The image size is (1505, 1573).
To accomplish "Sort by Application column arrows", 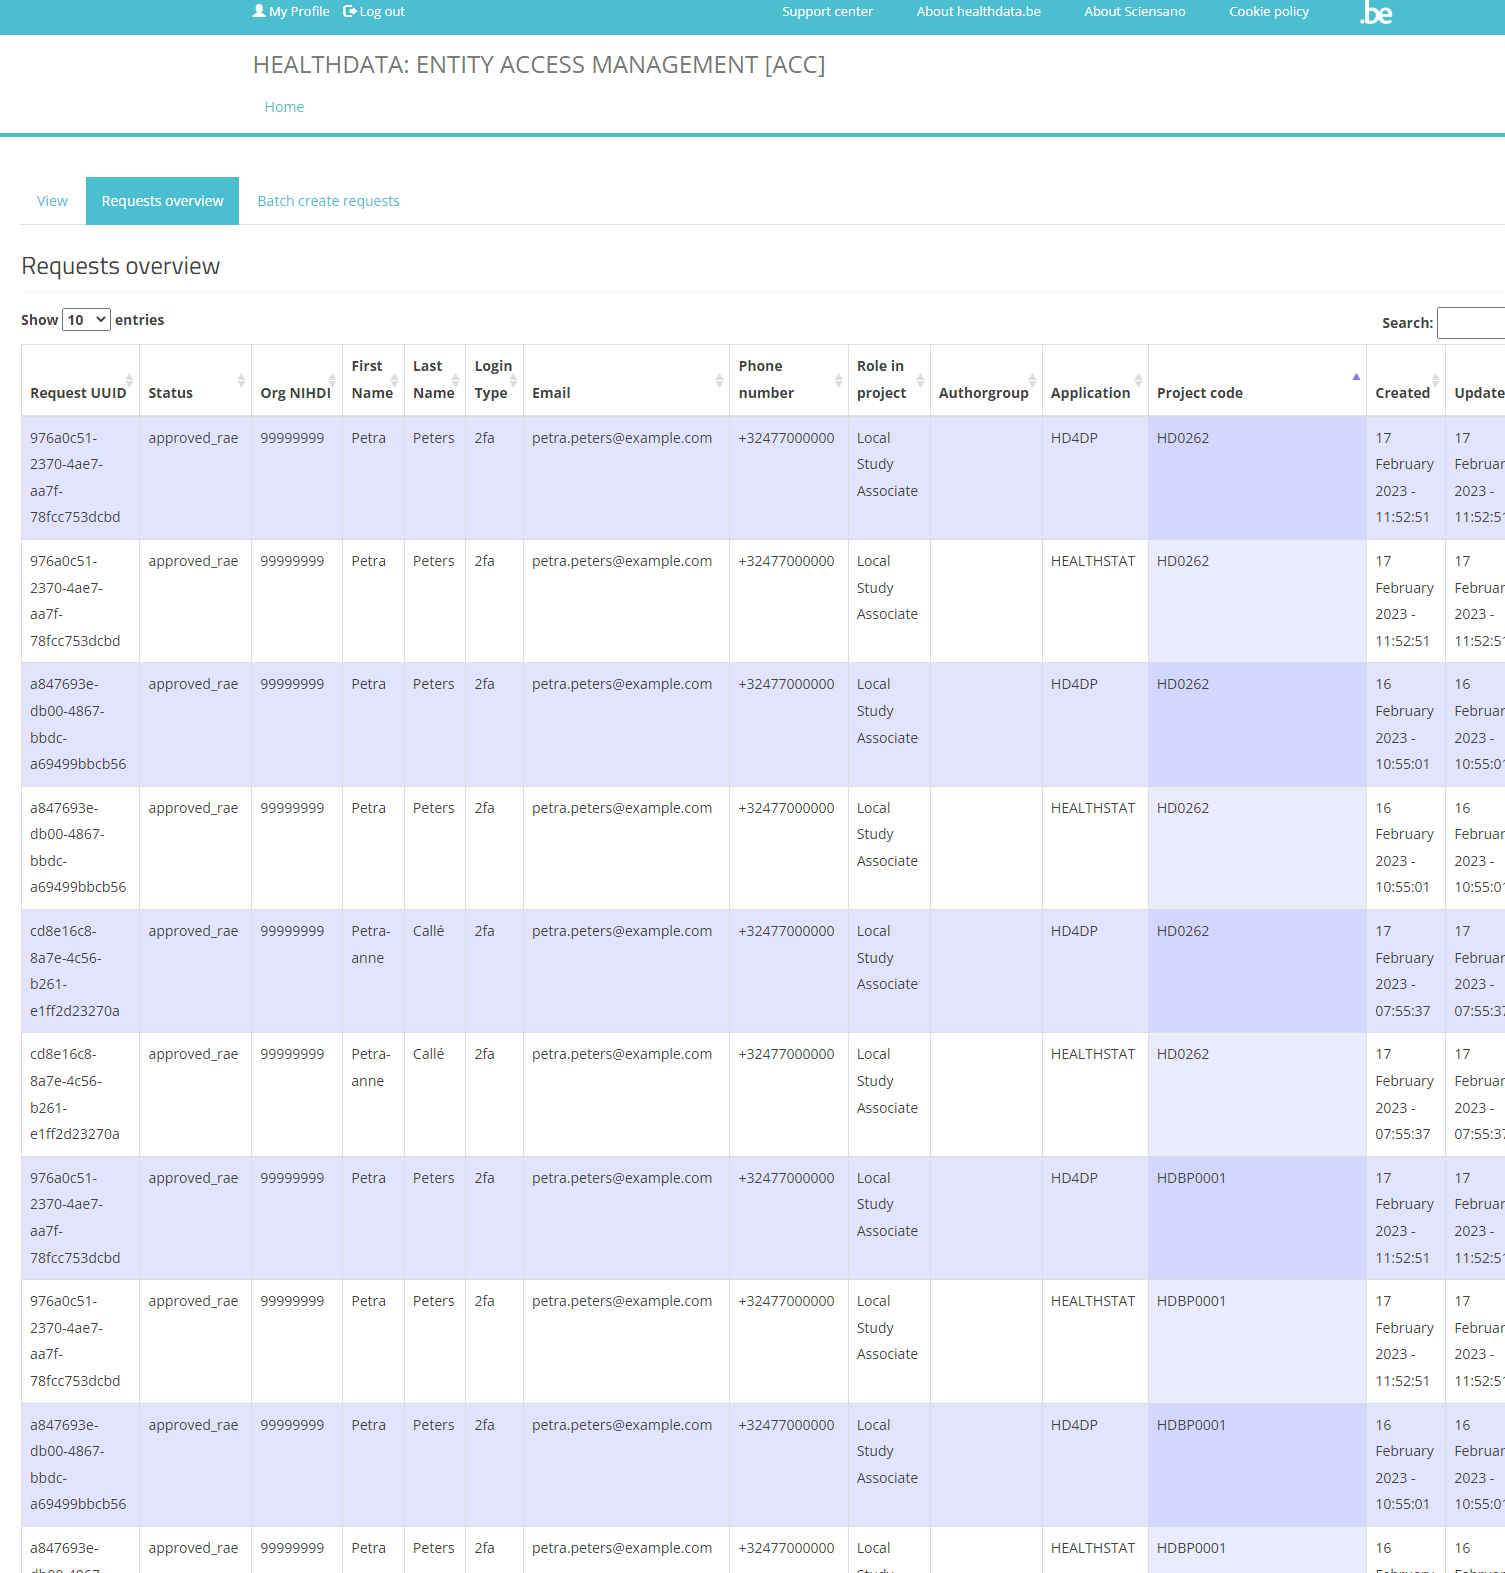I will [1138, 380].
